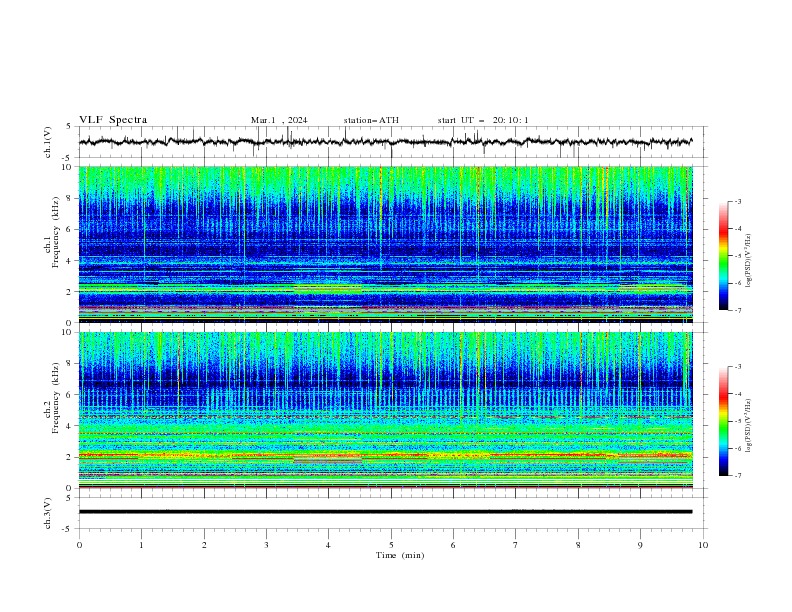Click the ch.2 spectrogram color scale bar
Screen dimensions: 792x612
click(x=723, y=421)
